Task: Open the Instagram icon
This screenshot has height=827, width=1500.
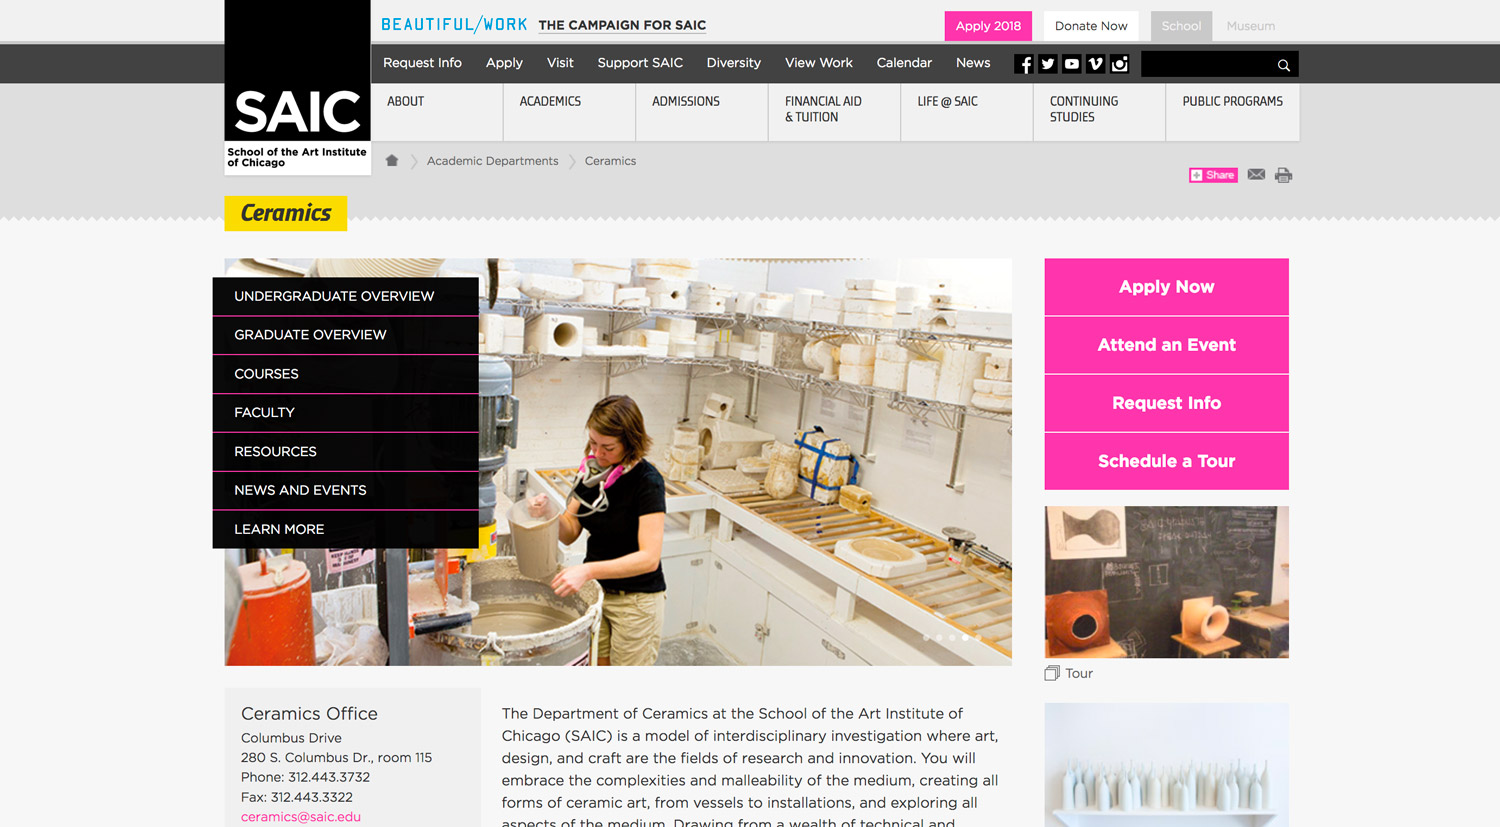Action: coord(1119,63)
